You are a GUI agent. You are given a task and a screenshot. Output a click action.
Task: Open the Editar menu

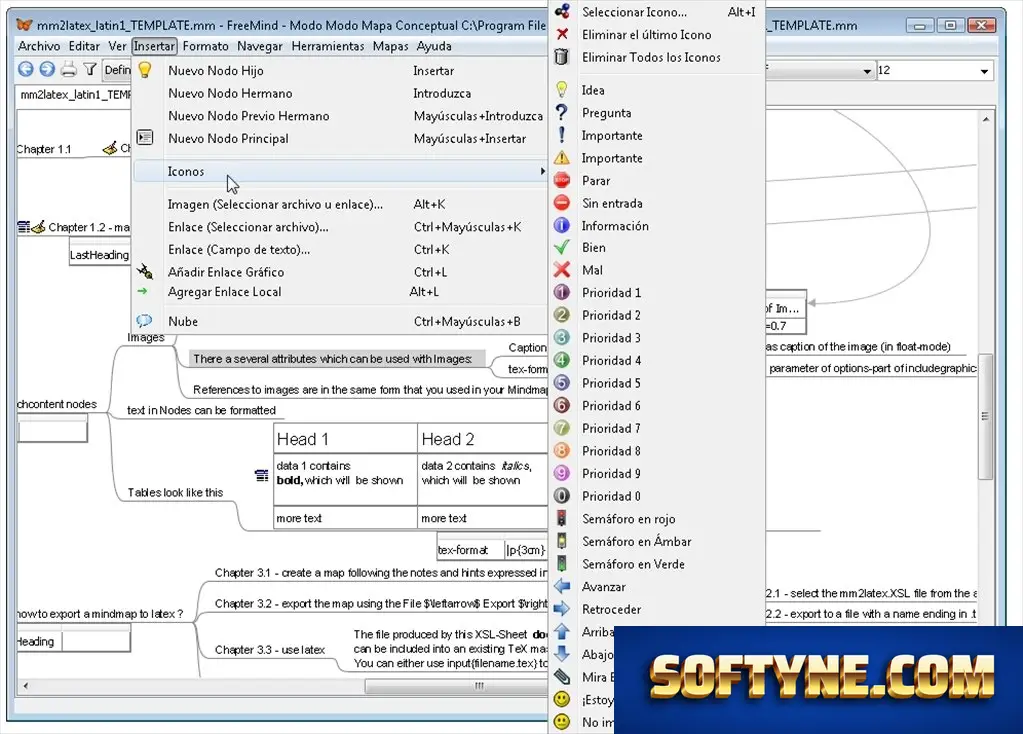(x=84, y=46)
